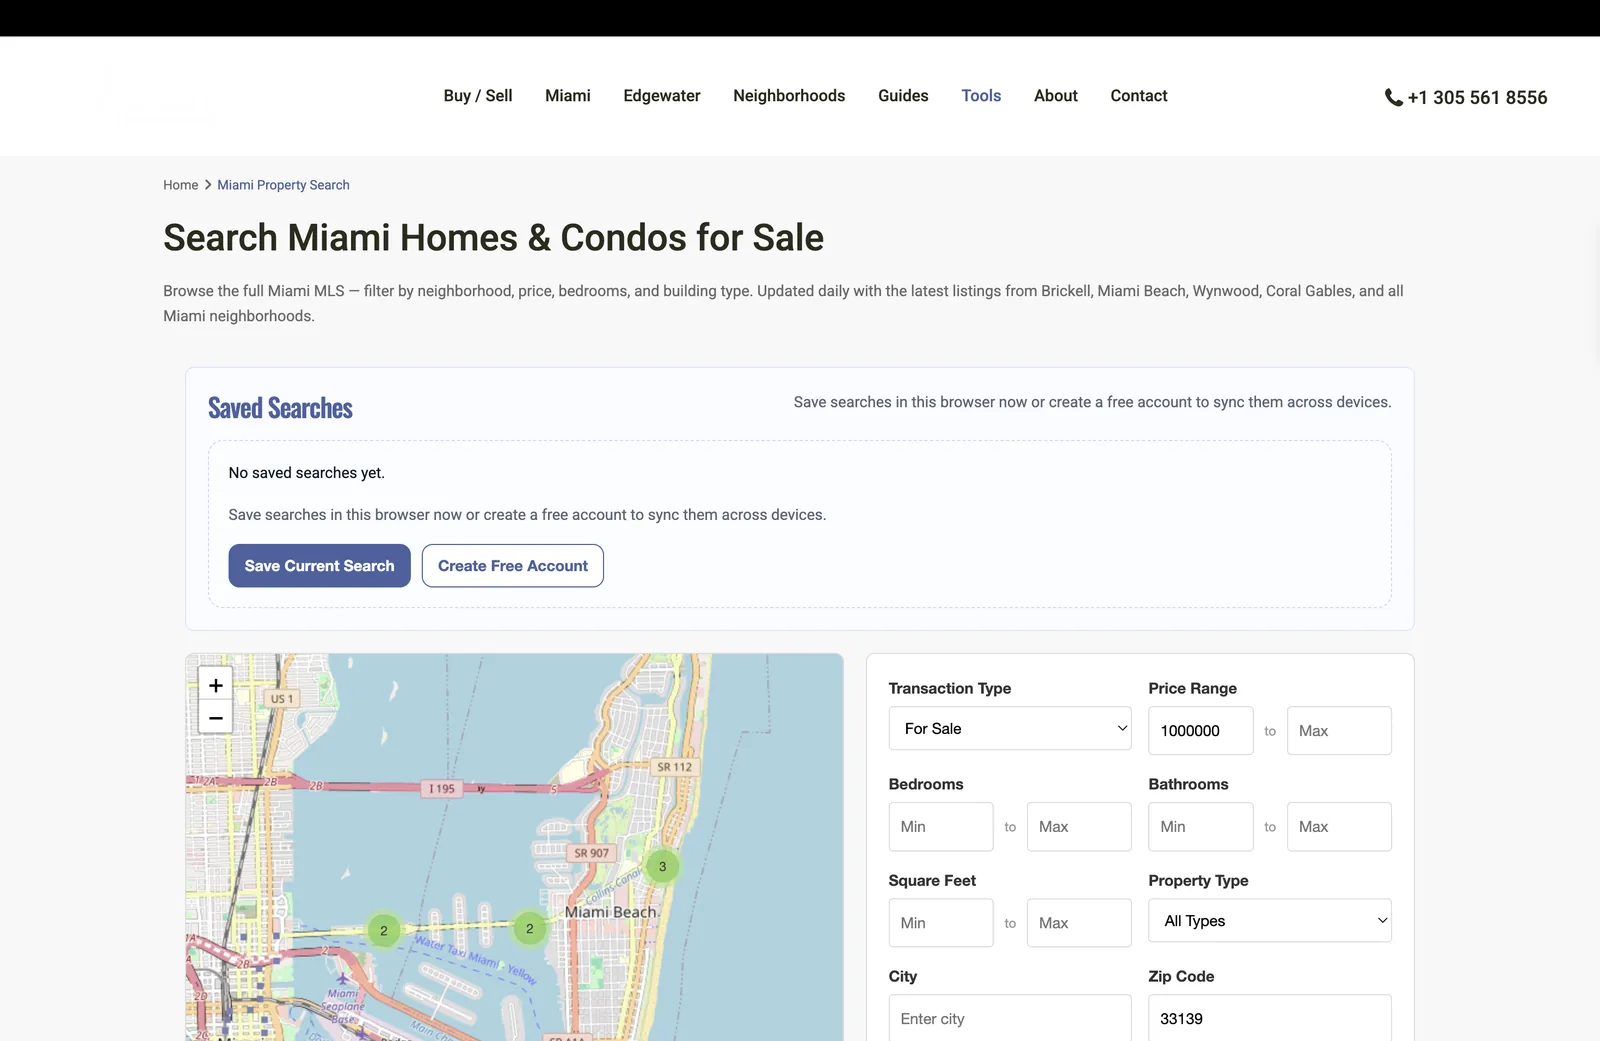Open the Buy / Sell menu
This screenshot has width=1600, height=1041.
[x=478, y=96]
